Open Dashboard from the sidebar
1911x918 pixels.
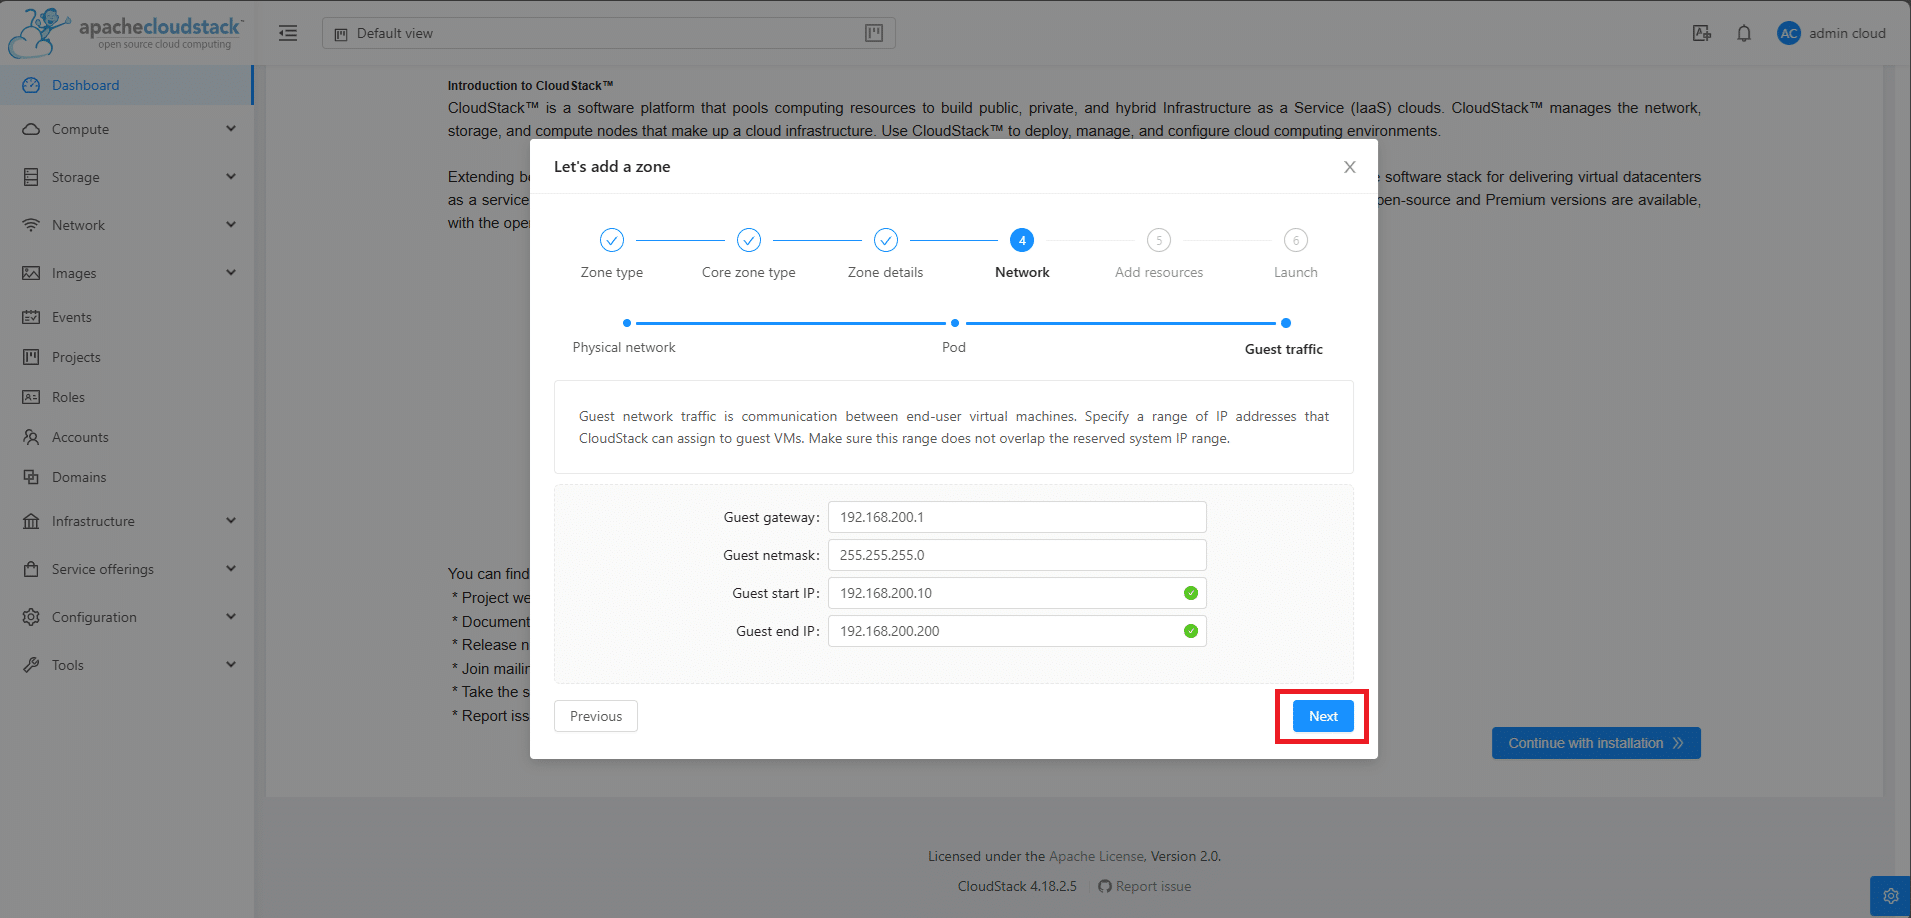pyautogui.click(x=126, y=85)
